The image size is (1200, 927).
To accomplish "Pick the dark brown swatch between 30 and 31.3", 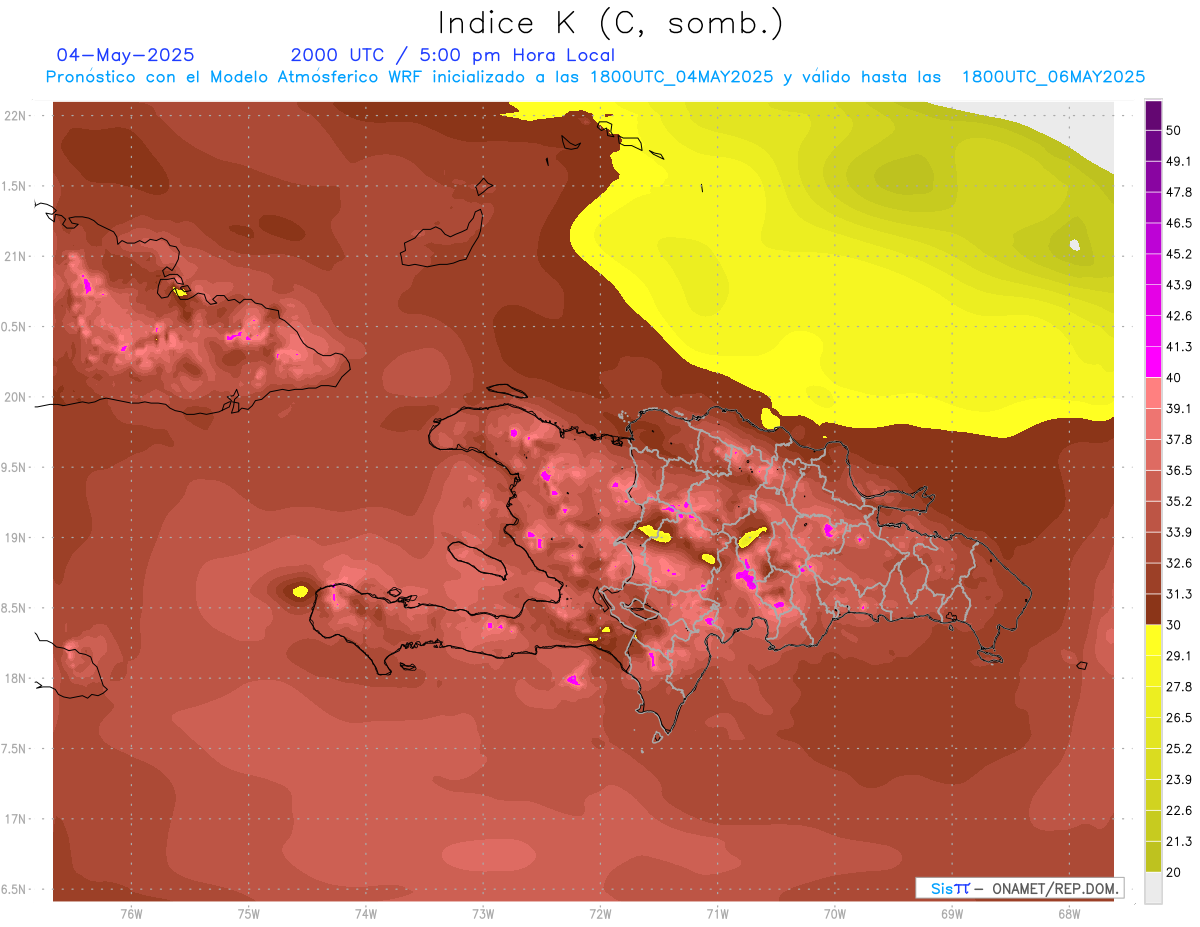I will 1153,609.
